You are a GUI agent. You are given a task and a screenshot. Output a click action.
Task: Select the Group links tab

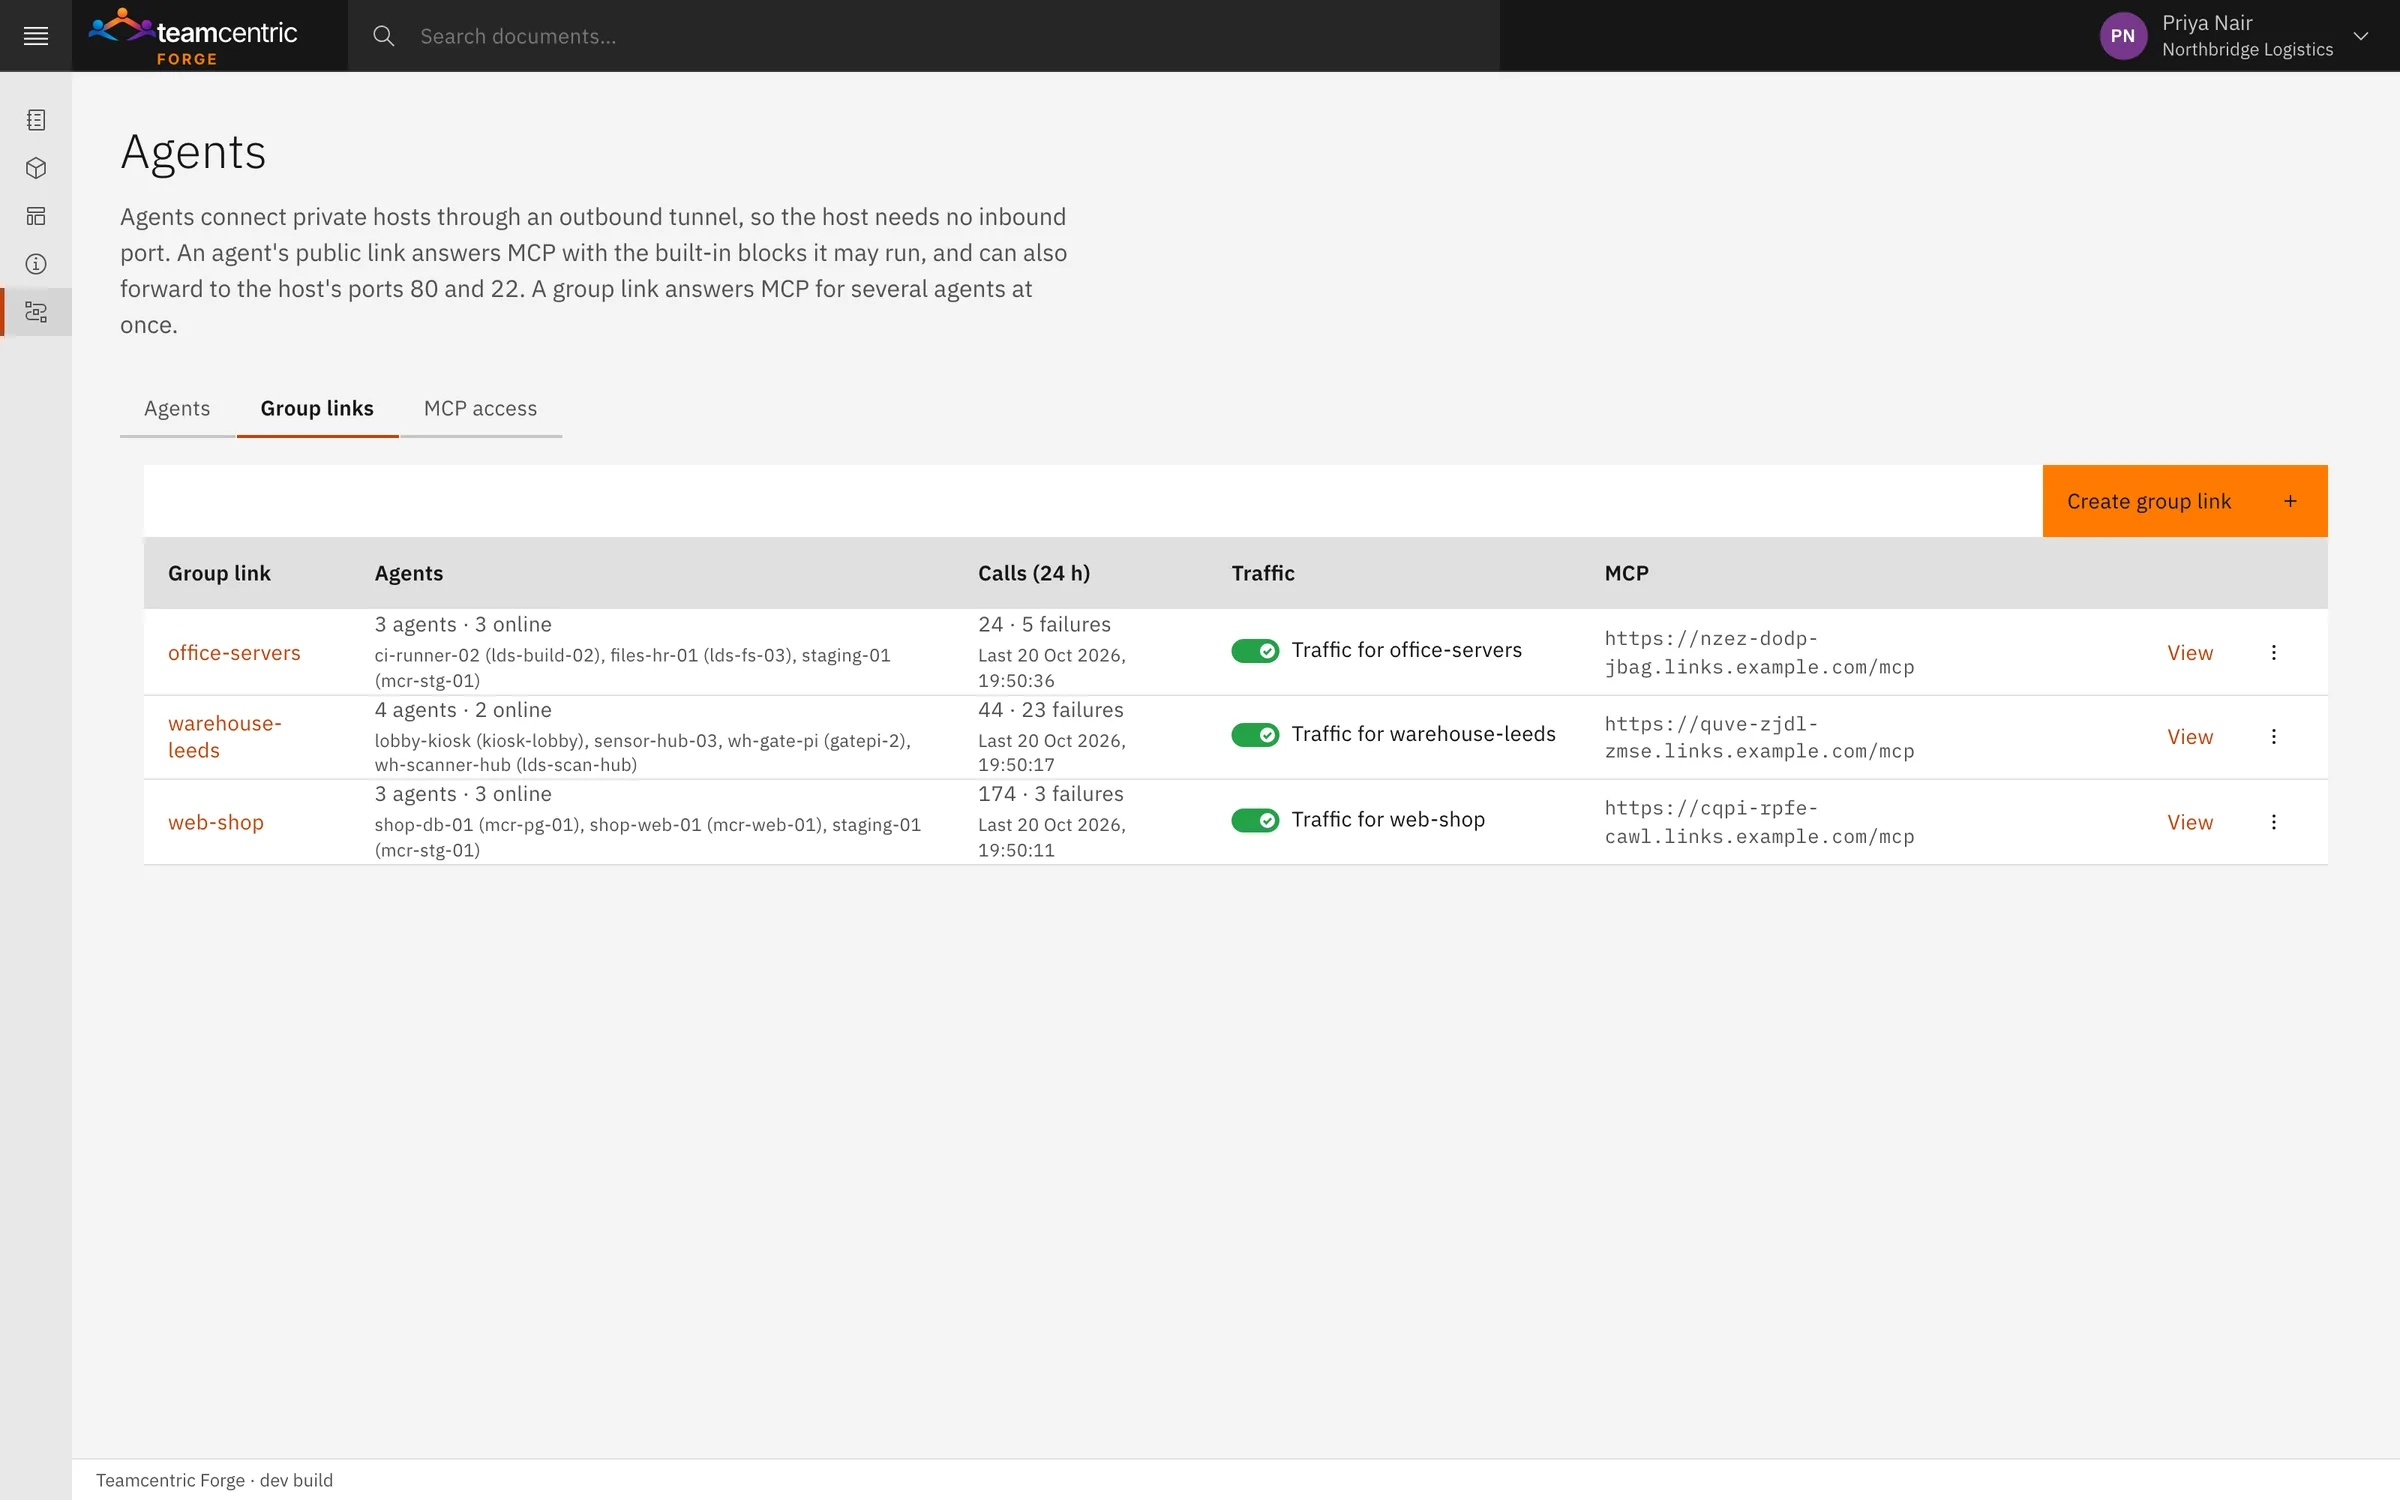pos(317,408)
